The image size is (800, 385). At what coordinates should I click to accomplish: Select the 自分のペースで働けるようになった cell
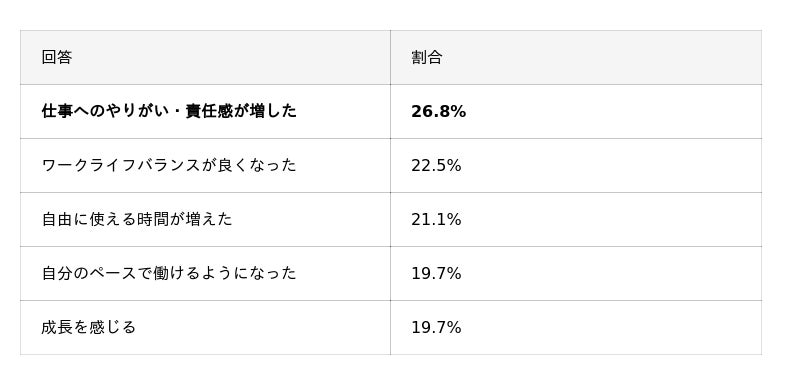[205, 273]
